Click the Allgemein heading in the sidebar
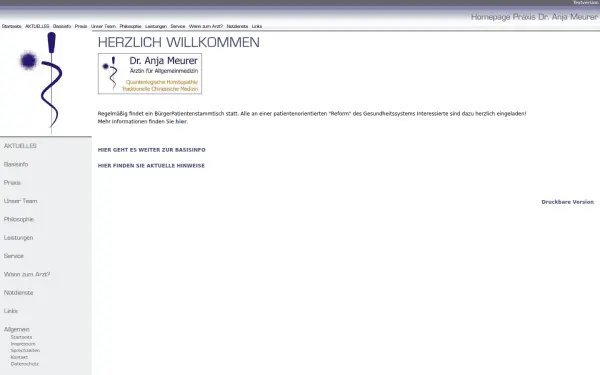The width and height of the screenshot is (600, 375). pyautogui.click(x=17, y=329)
